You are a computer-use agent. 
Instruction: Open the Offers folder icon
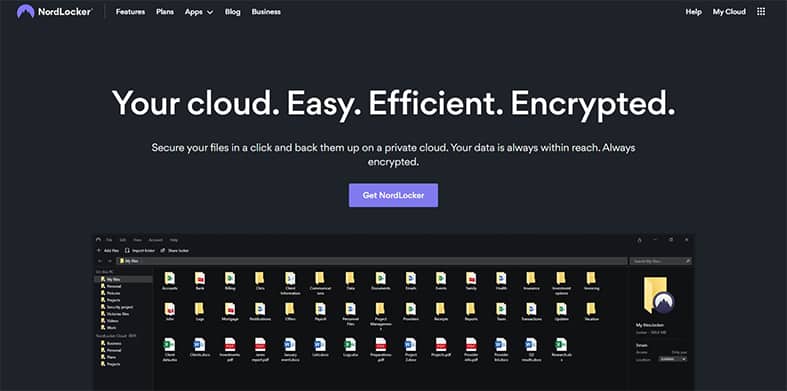pyautogui.click(x=290, y=309)
